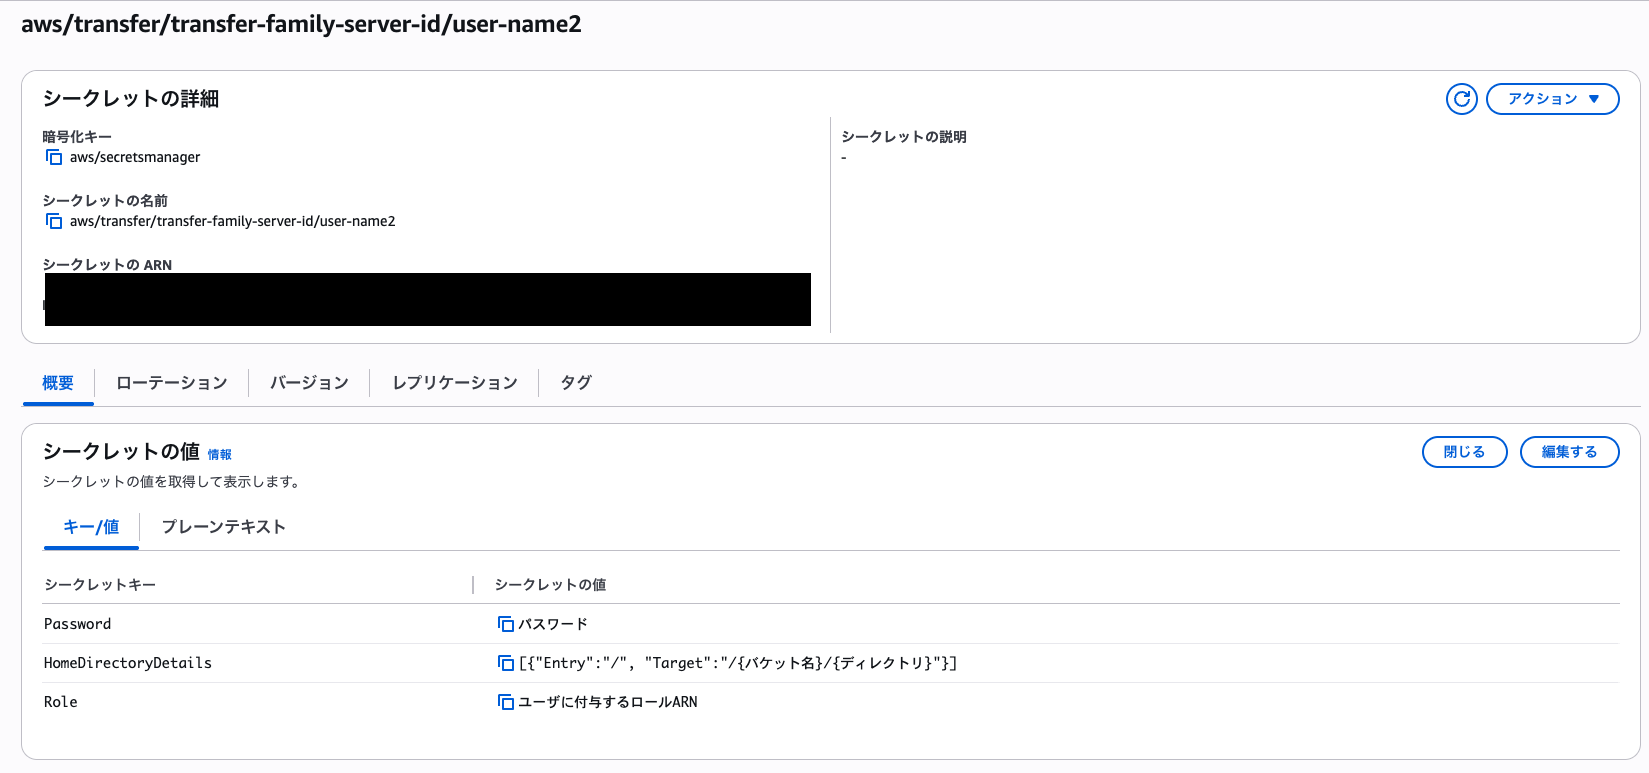Click the Password key cell
This screenshot has height=773, width=1649.
tap(78, 624)
